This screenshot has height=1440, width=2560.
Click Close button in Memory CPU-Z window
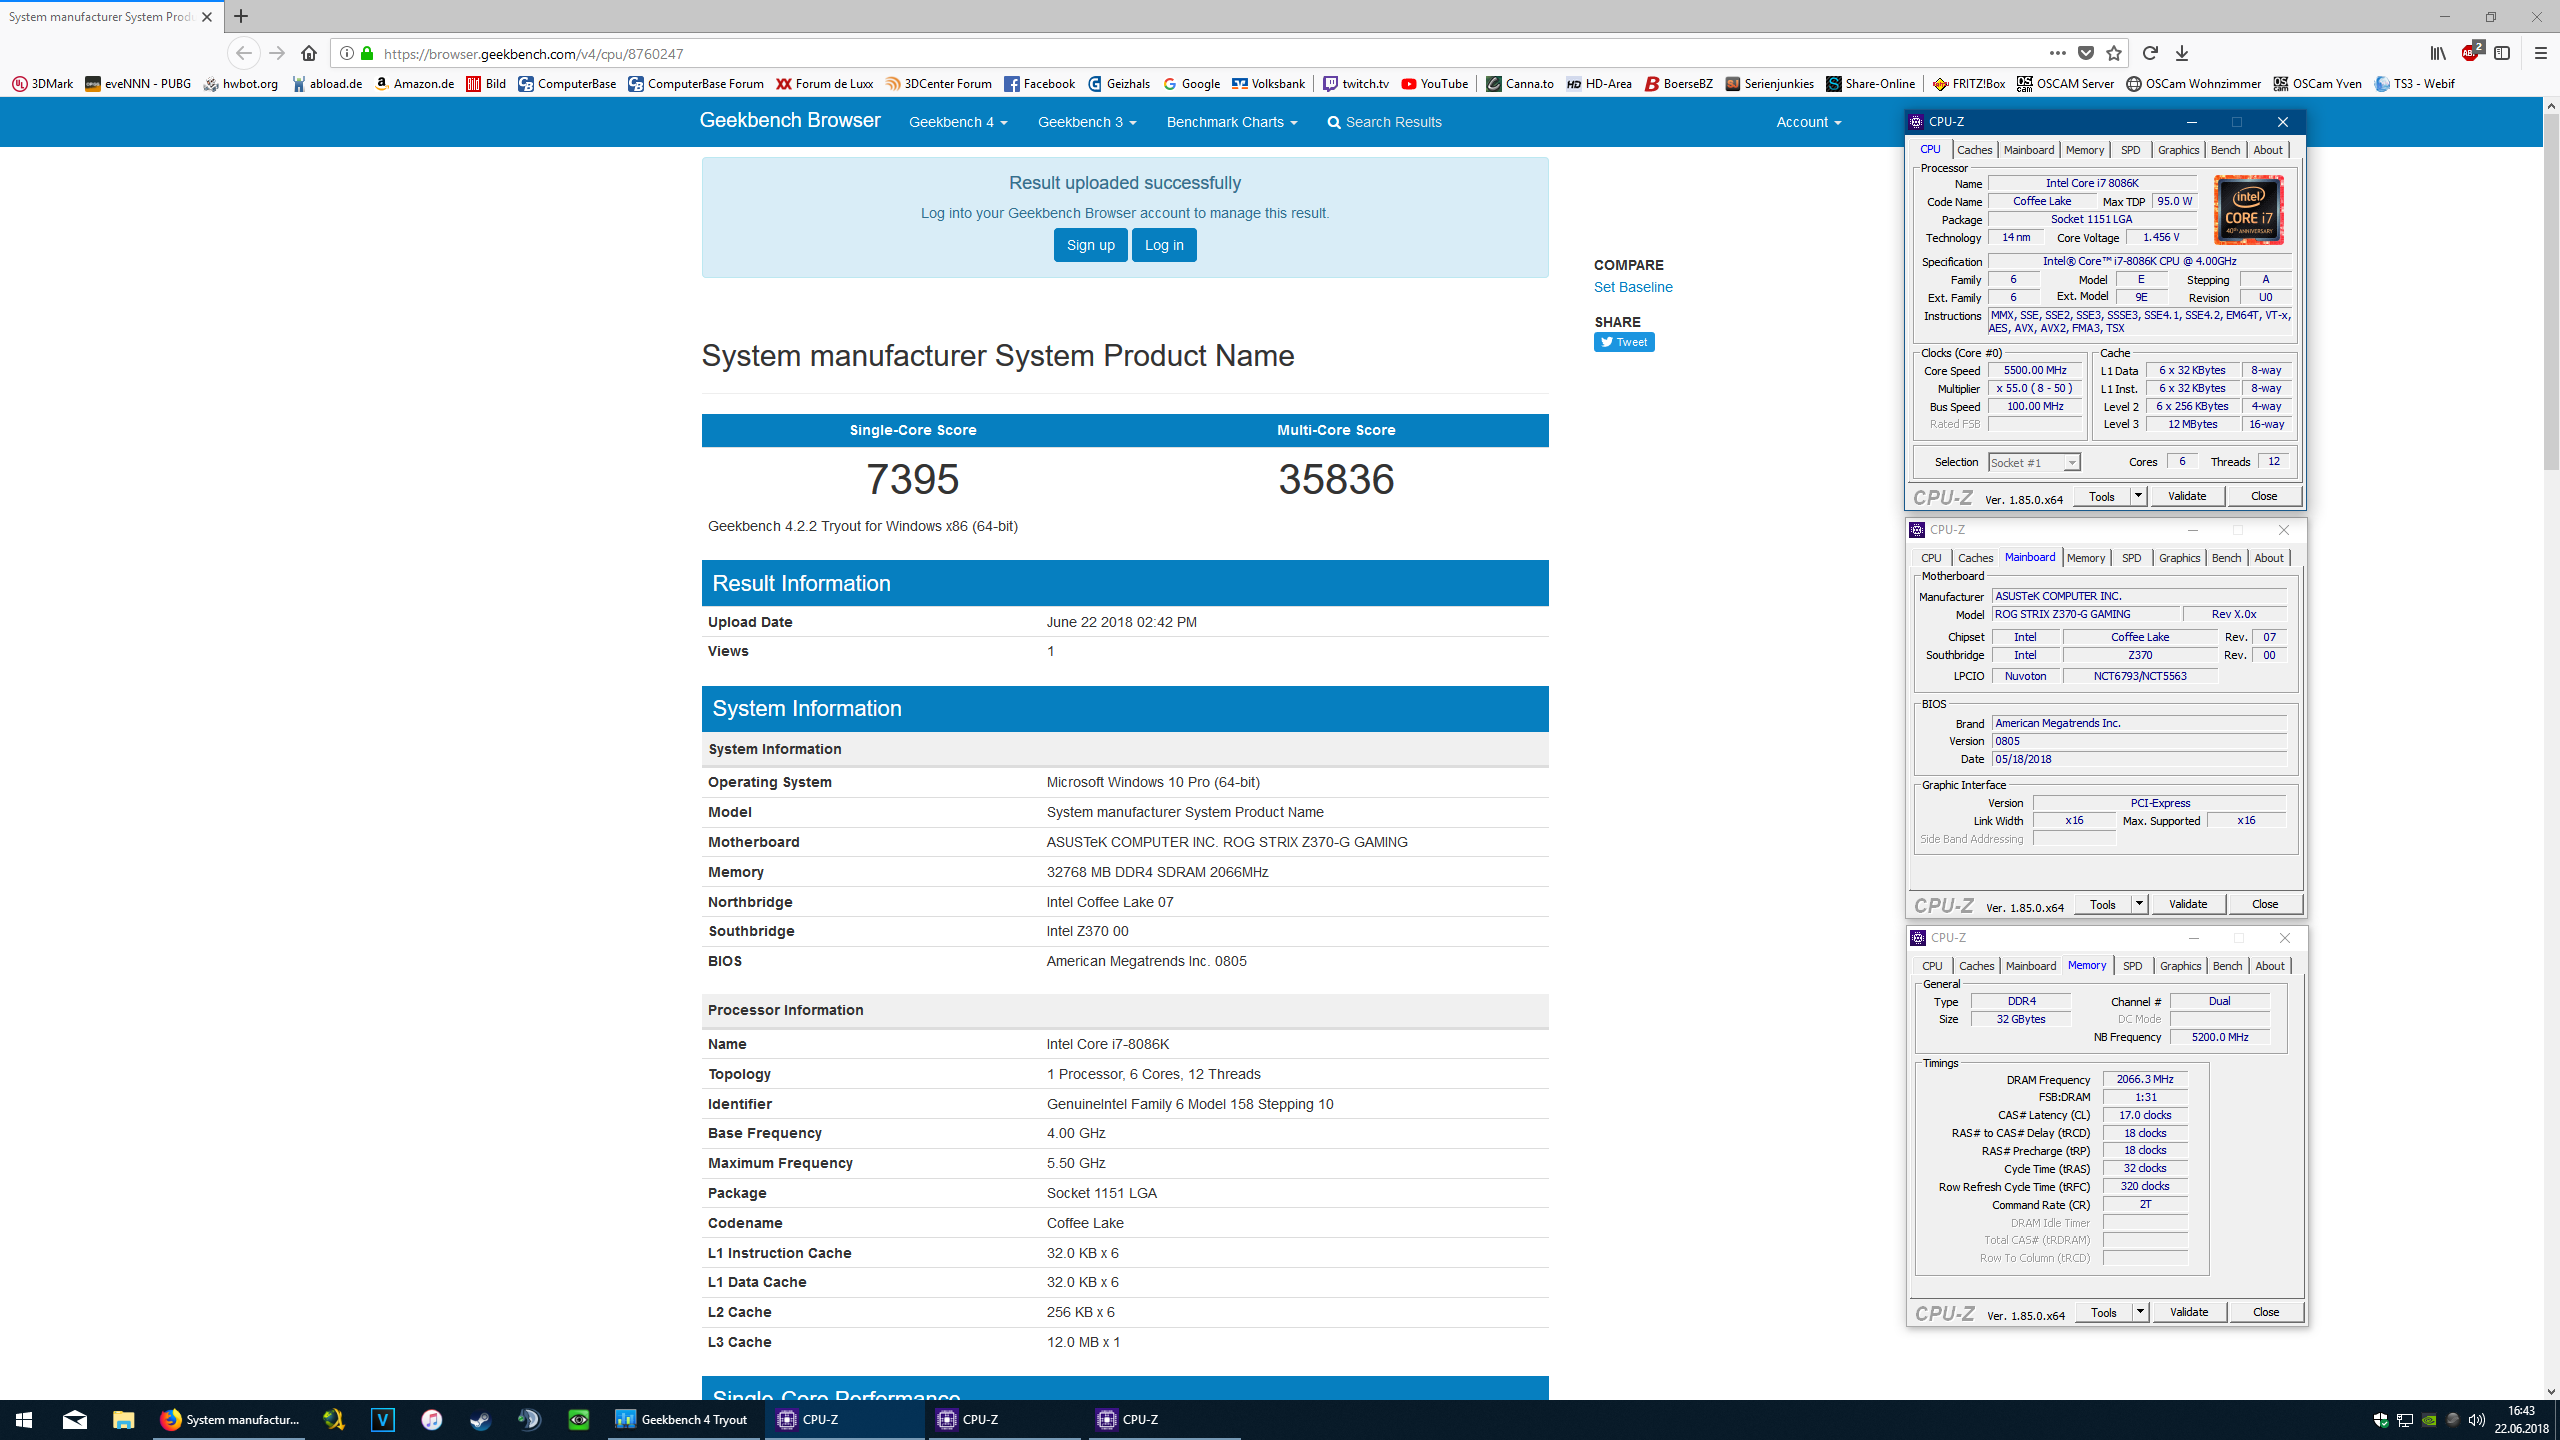[2266, 1312]
